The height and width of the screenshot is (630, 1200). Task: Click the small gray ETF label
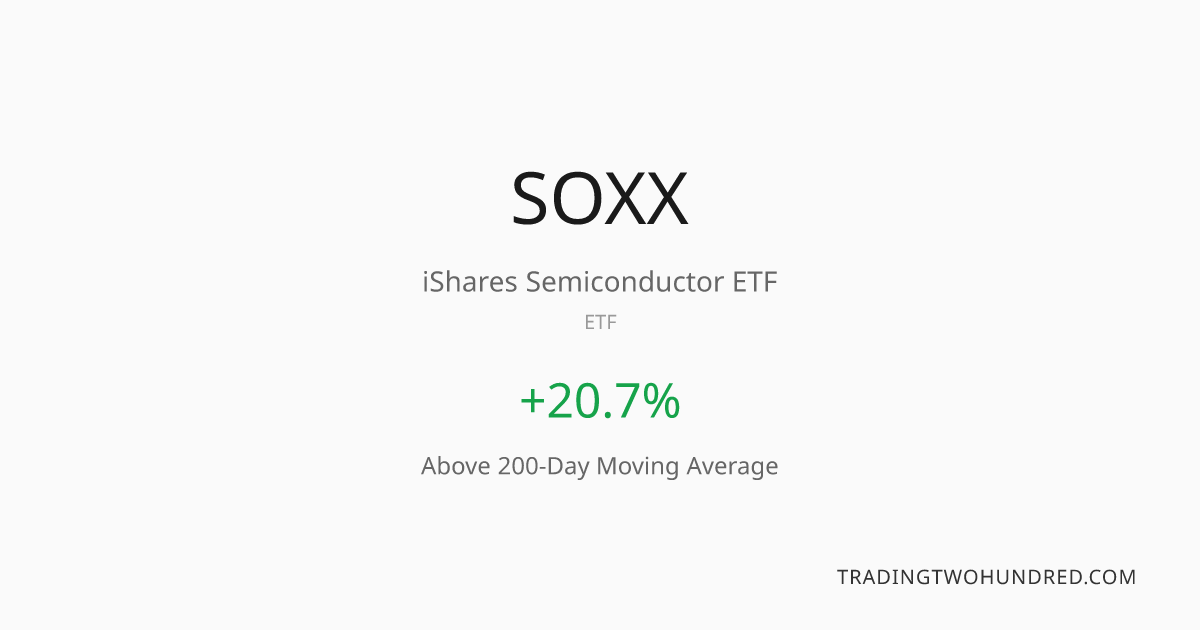pos(600,323)
